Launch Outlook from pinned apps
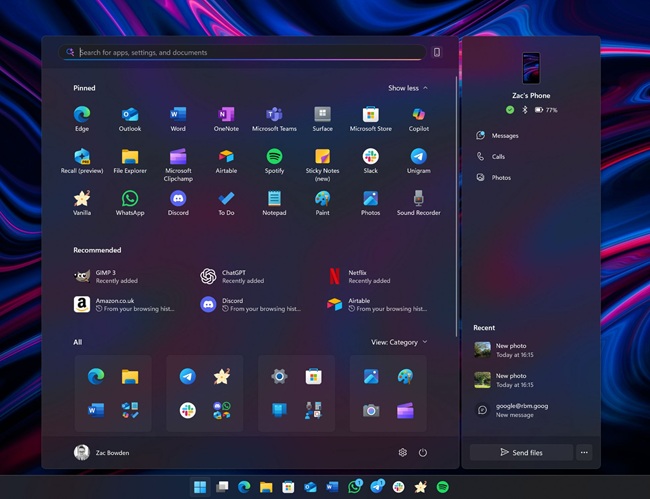 tap(130, 119)
